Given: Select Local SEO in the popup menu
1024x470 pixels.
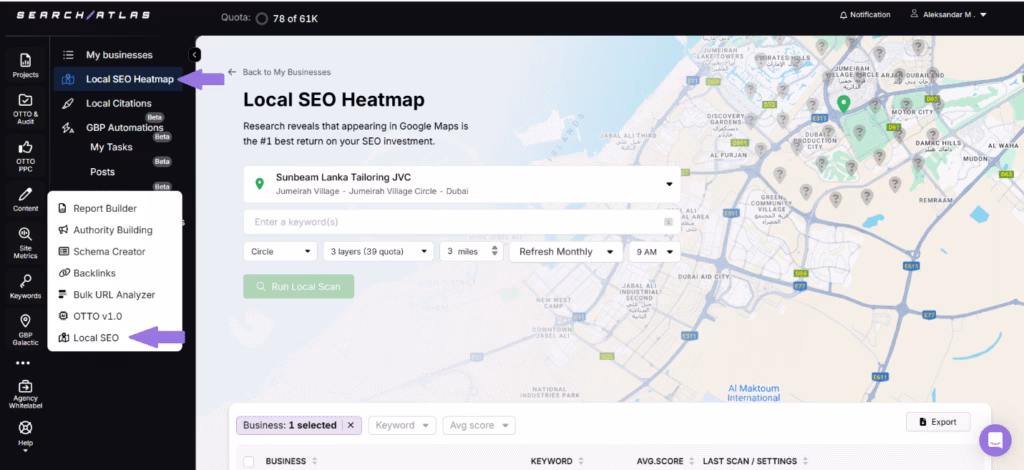Looking at the screenshot, I should (x=96, y=338).
